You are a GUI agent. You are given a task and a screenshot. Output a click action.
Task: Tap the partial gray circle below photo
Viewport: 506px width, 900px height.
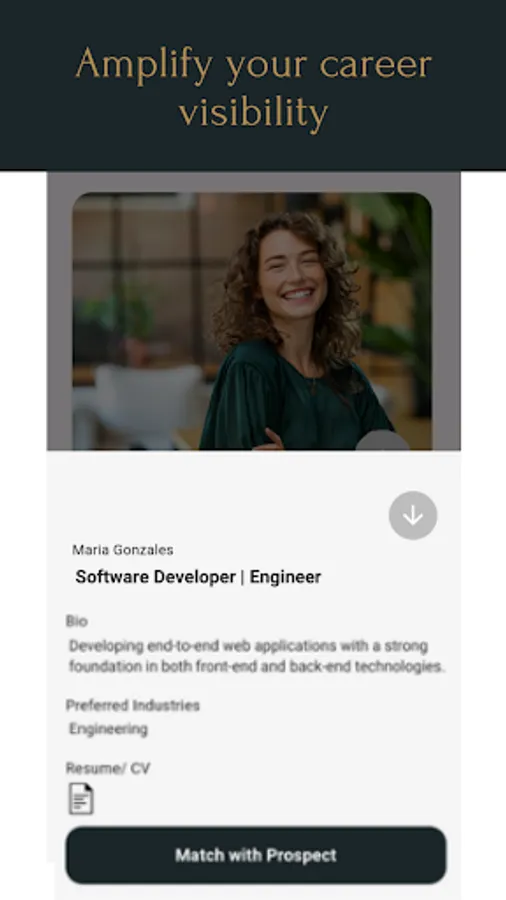pyautogui.click(x=383, y=440)
